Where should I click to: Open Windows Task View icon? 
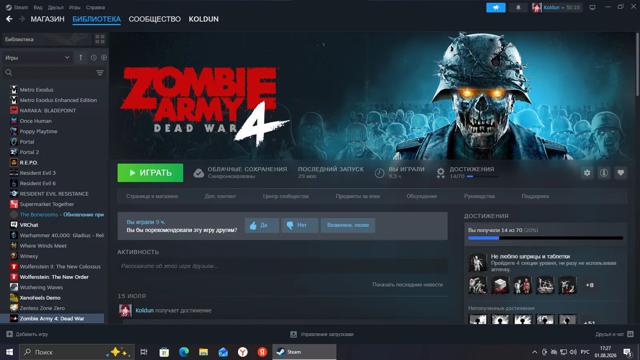pos(144,352)
